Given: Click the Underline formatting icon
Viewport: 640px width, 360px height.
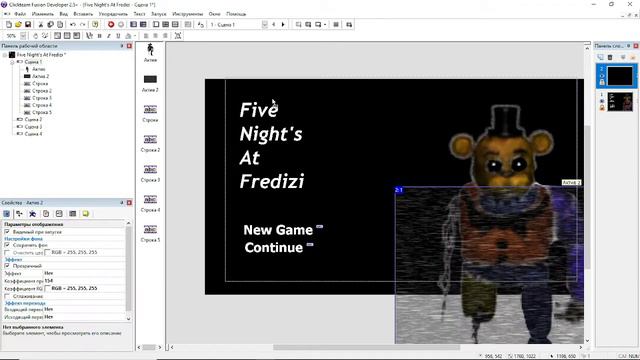Looking at the screenshot, I should (x=118, y=36).
